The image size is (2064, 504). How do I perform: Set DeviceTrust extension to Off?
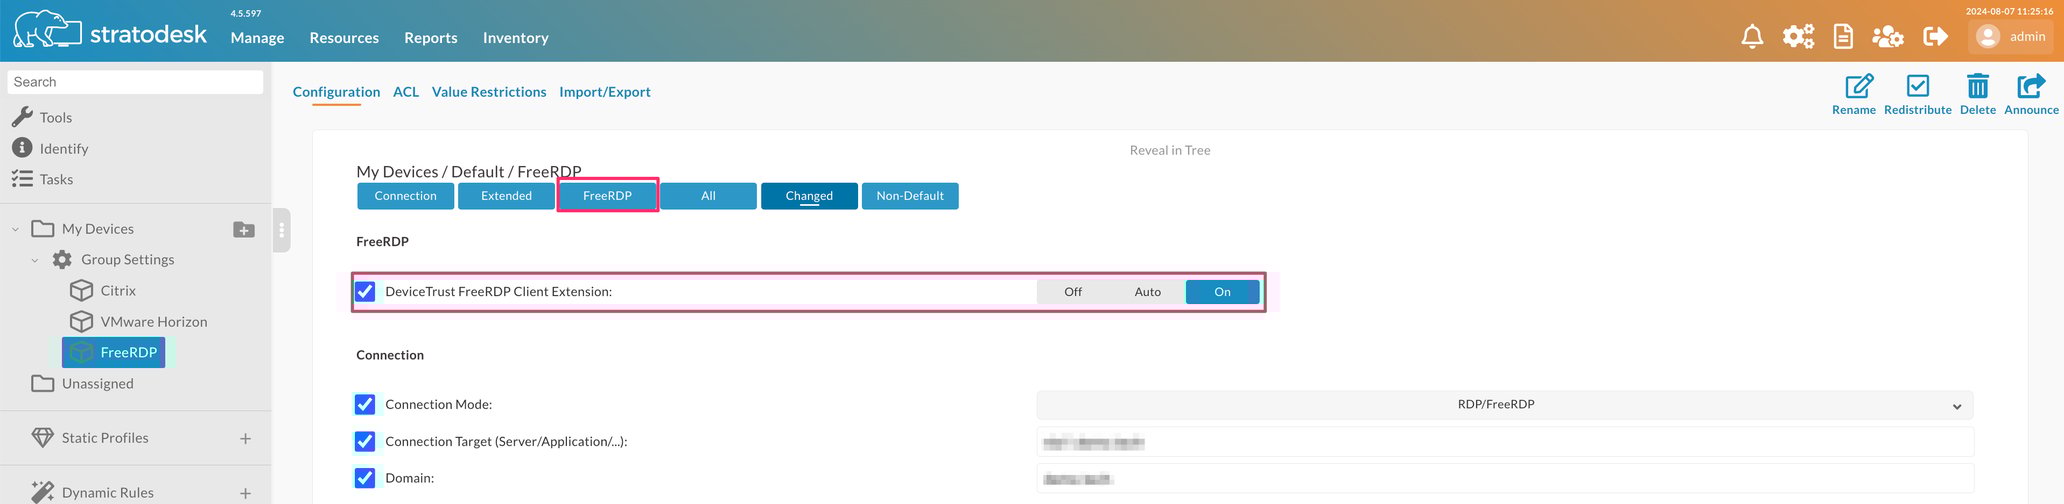point(1072,292)
